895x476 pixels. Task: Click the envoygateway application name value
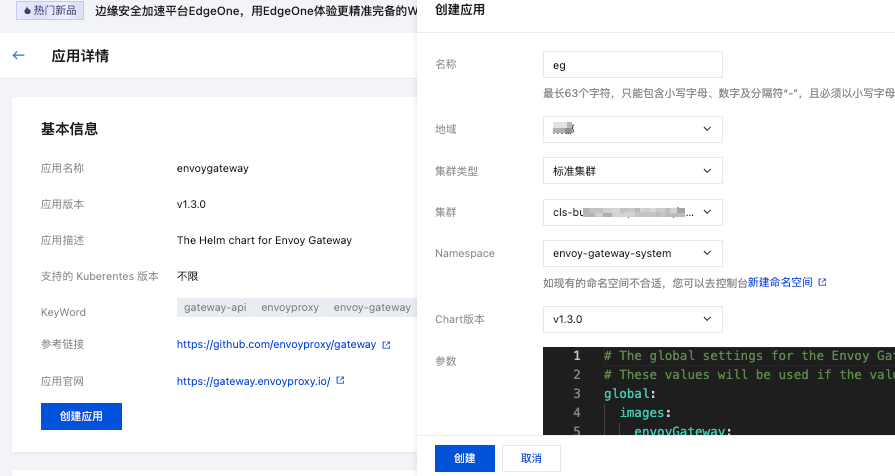pos(212,168)
